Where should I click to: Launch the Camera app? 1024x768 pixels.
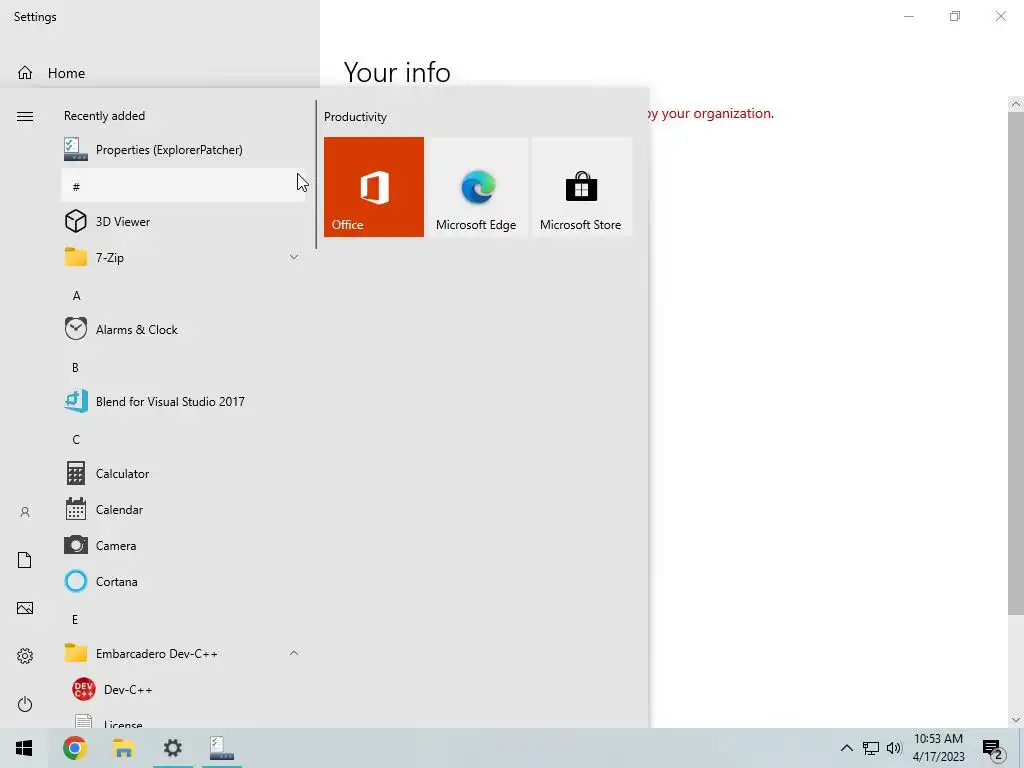click(183, 545)
